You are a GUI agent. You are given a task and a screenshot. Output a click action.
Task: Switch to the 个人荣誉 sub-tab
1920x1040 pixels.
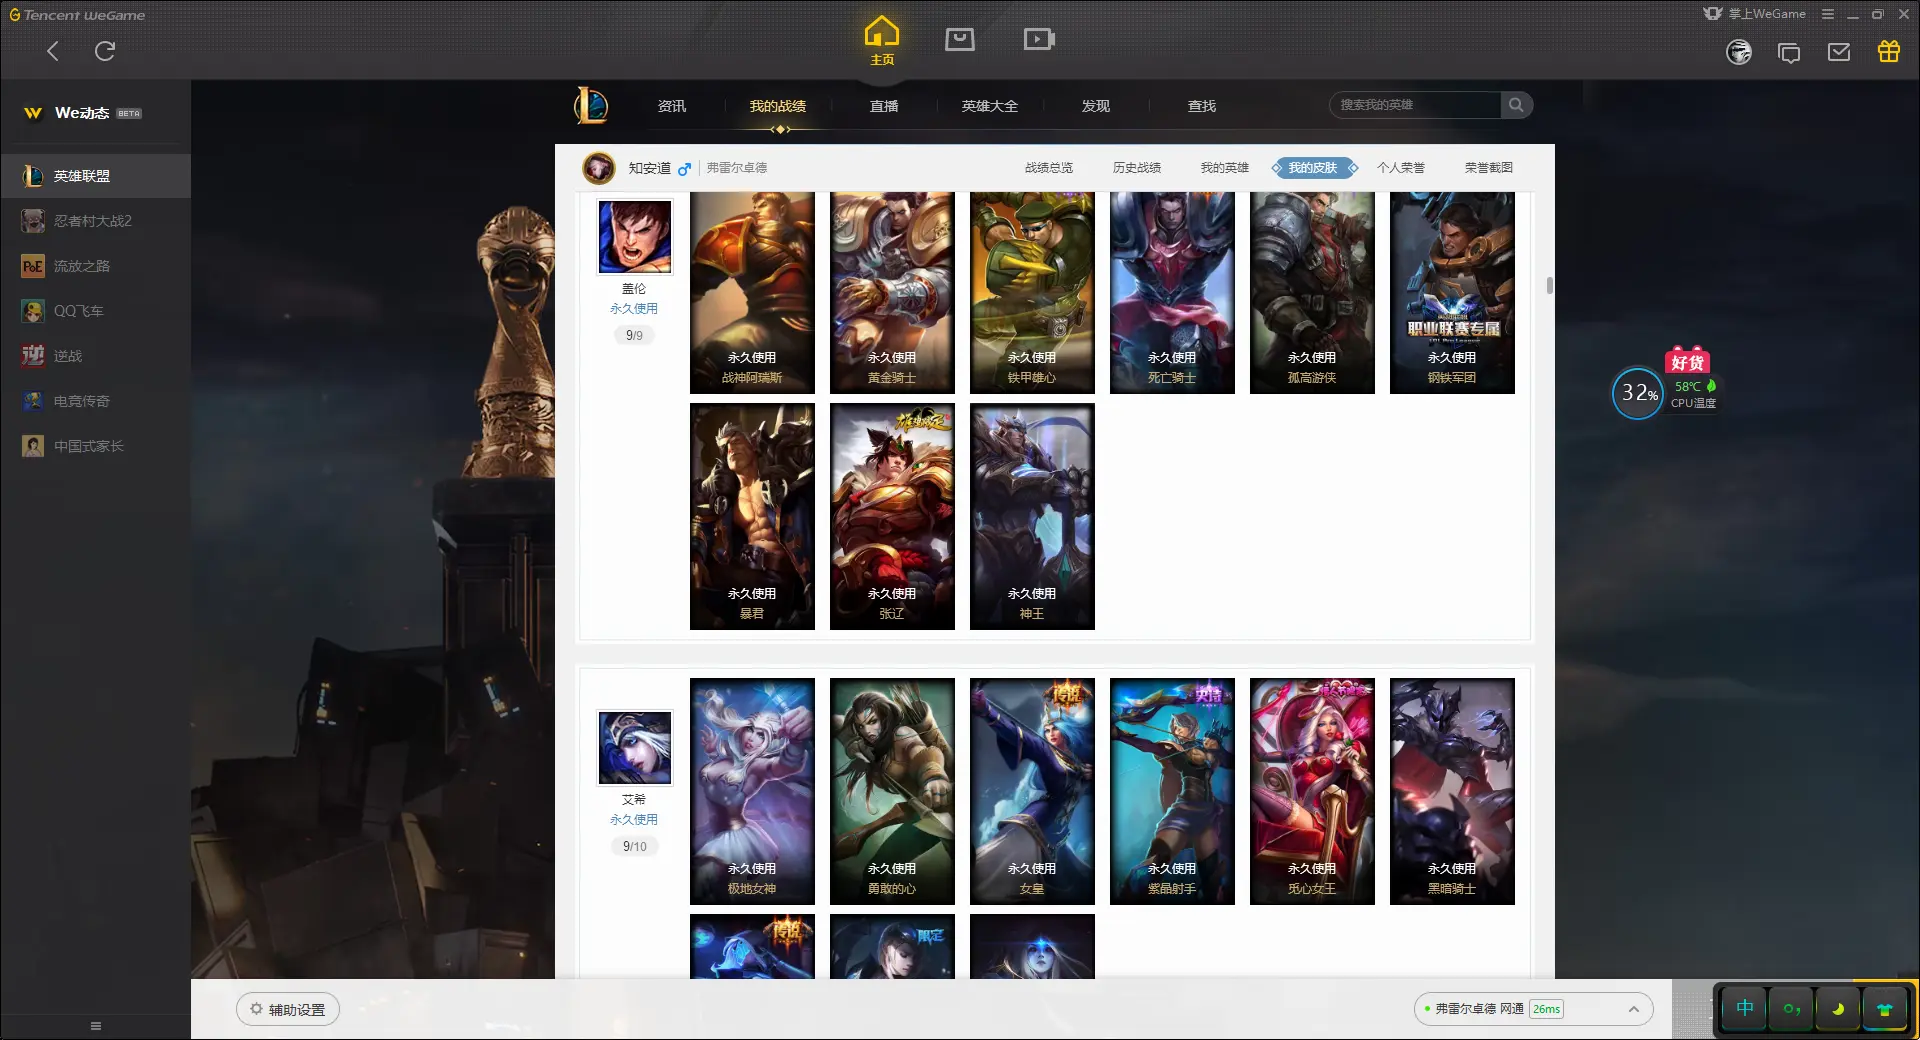pyautogui.click(x=1401, y=168)
